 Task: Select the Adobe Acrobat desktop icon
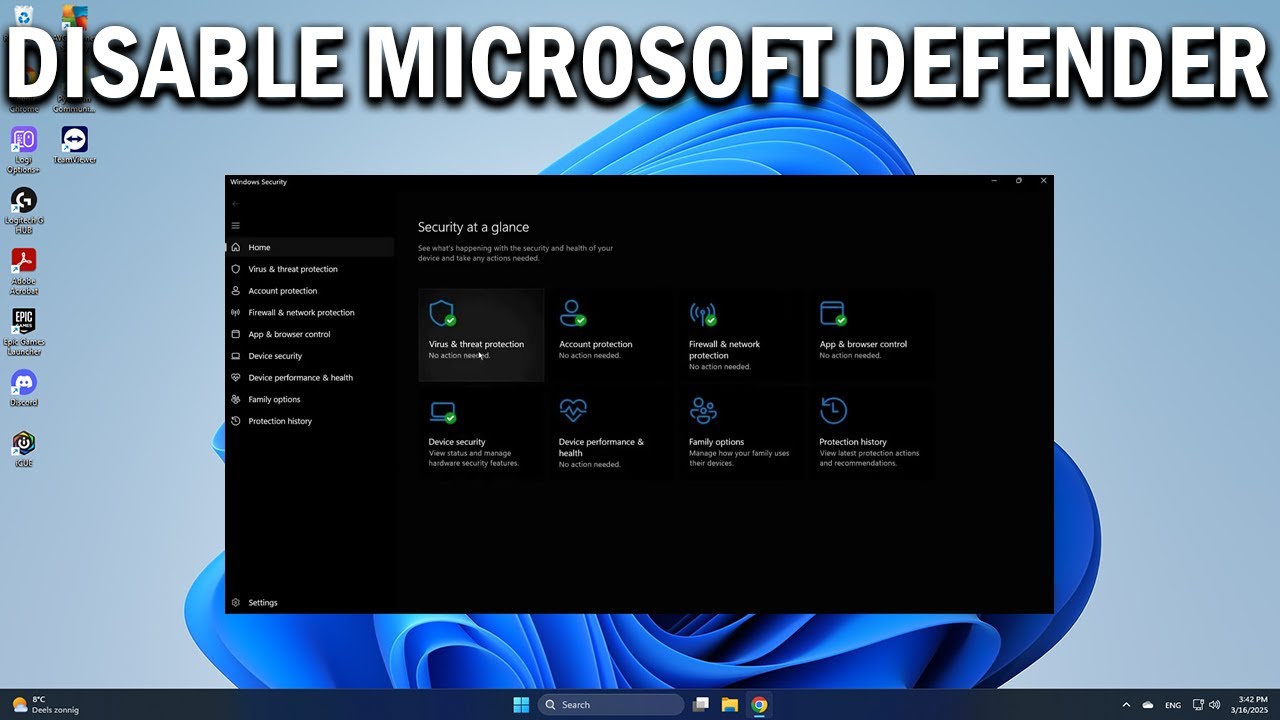(x=24, y=272)
